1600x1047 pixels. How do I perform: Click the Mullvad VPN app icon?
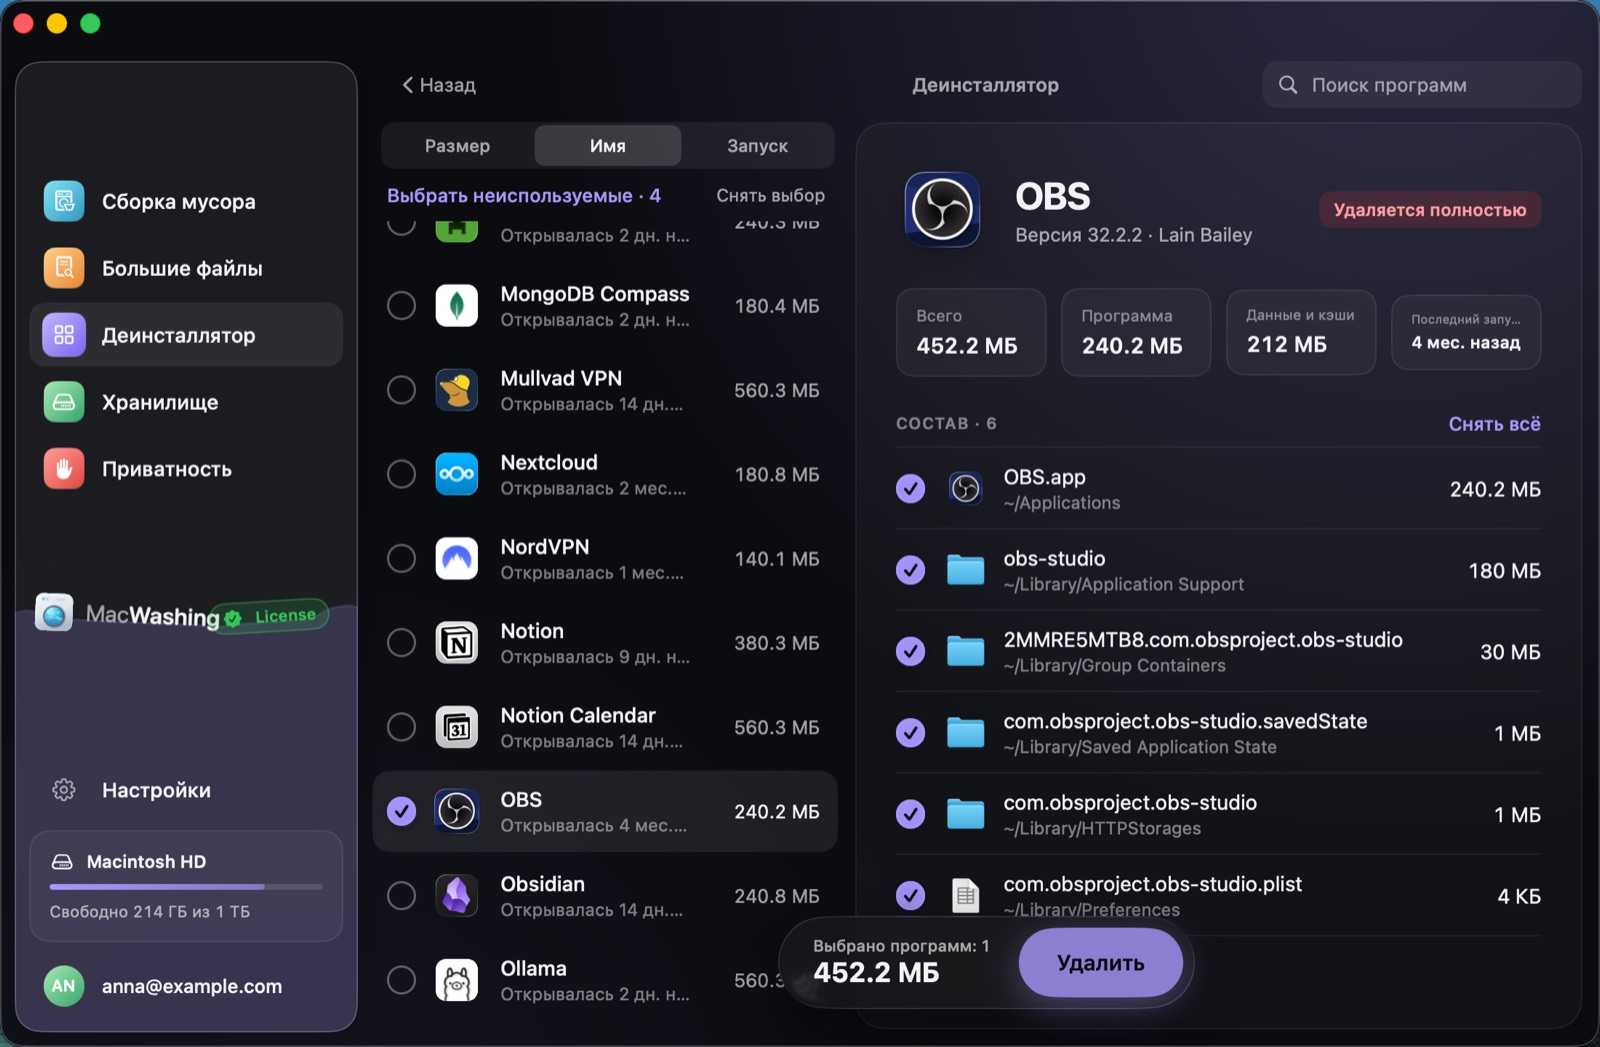point(457,390)
